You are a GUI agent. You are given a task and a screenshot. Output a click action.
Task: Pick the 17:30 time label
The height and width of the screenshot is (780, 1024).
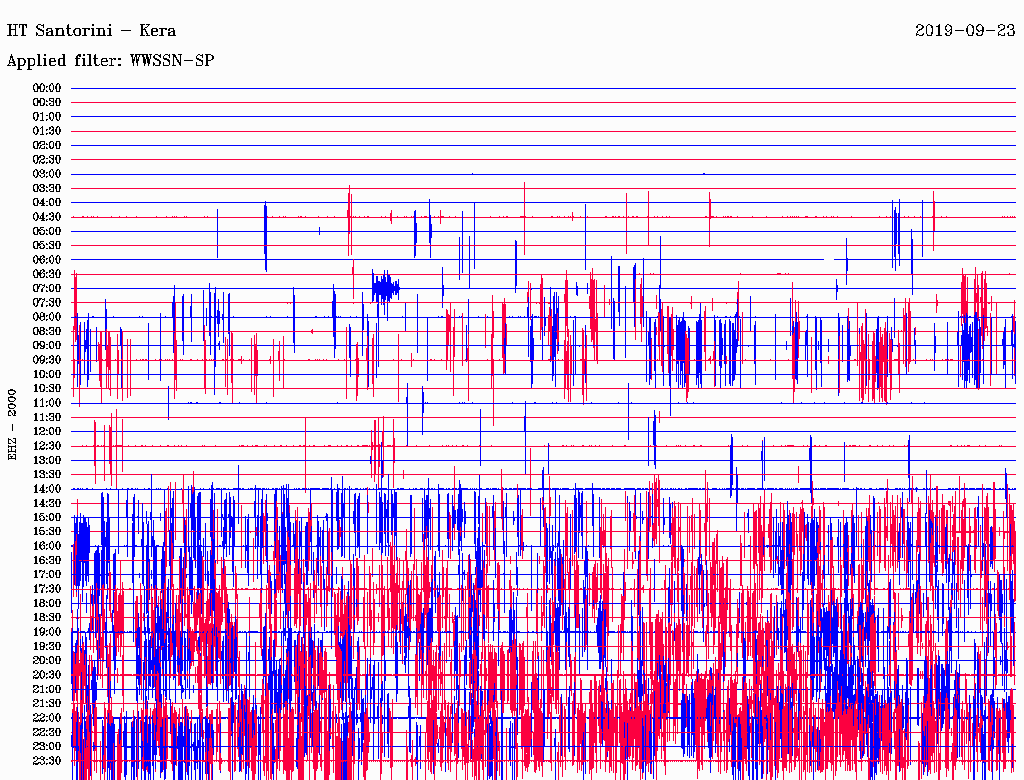click(47, 589)
